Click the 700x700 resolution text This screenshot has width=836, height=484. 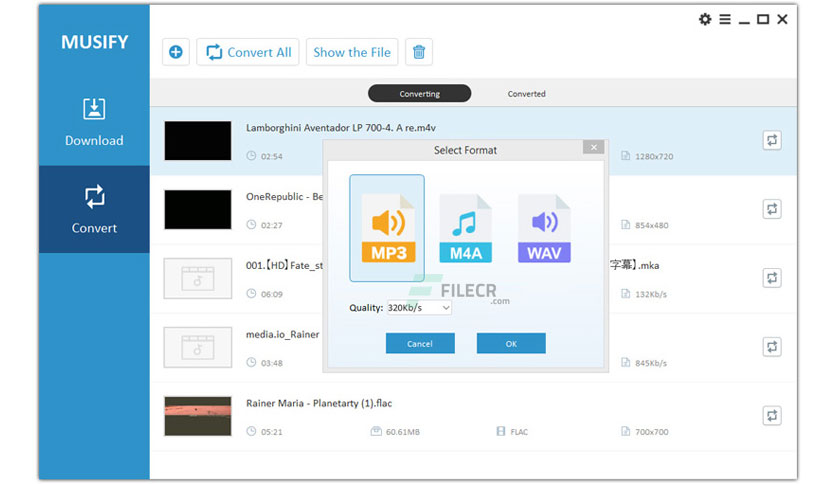click(652, 432)
